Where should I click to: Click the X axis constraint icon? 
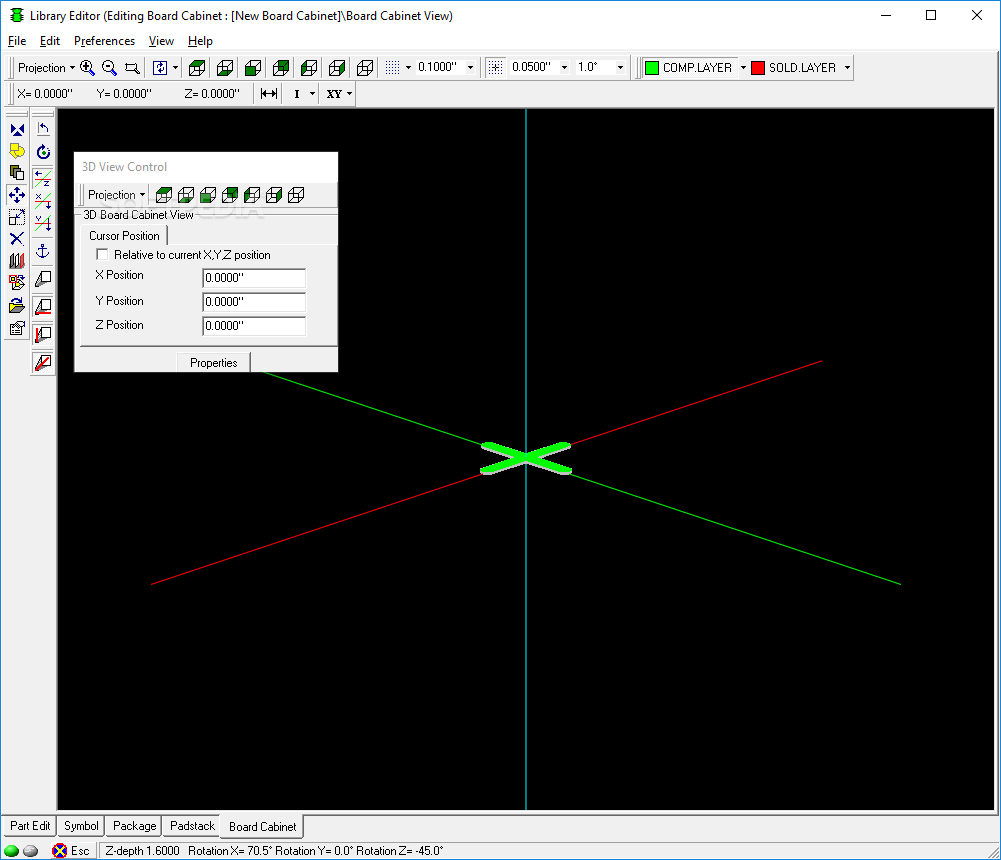point(43,200)
